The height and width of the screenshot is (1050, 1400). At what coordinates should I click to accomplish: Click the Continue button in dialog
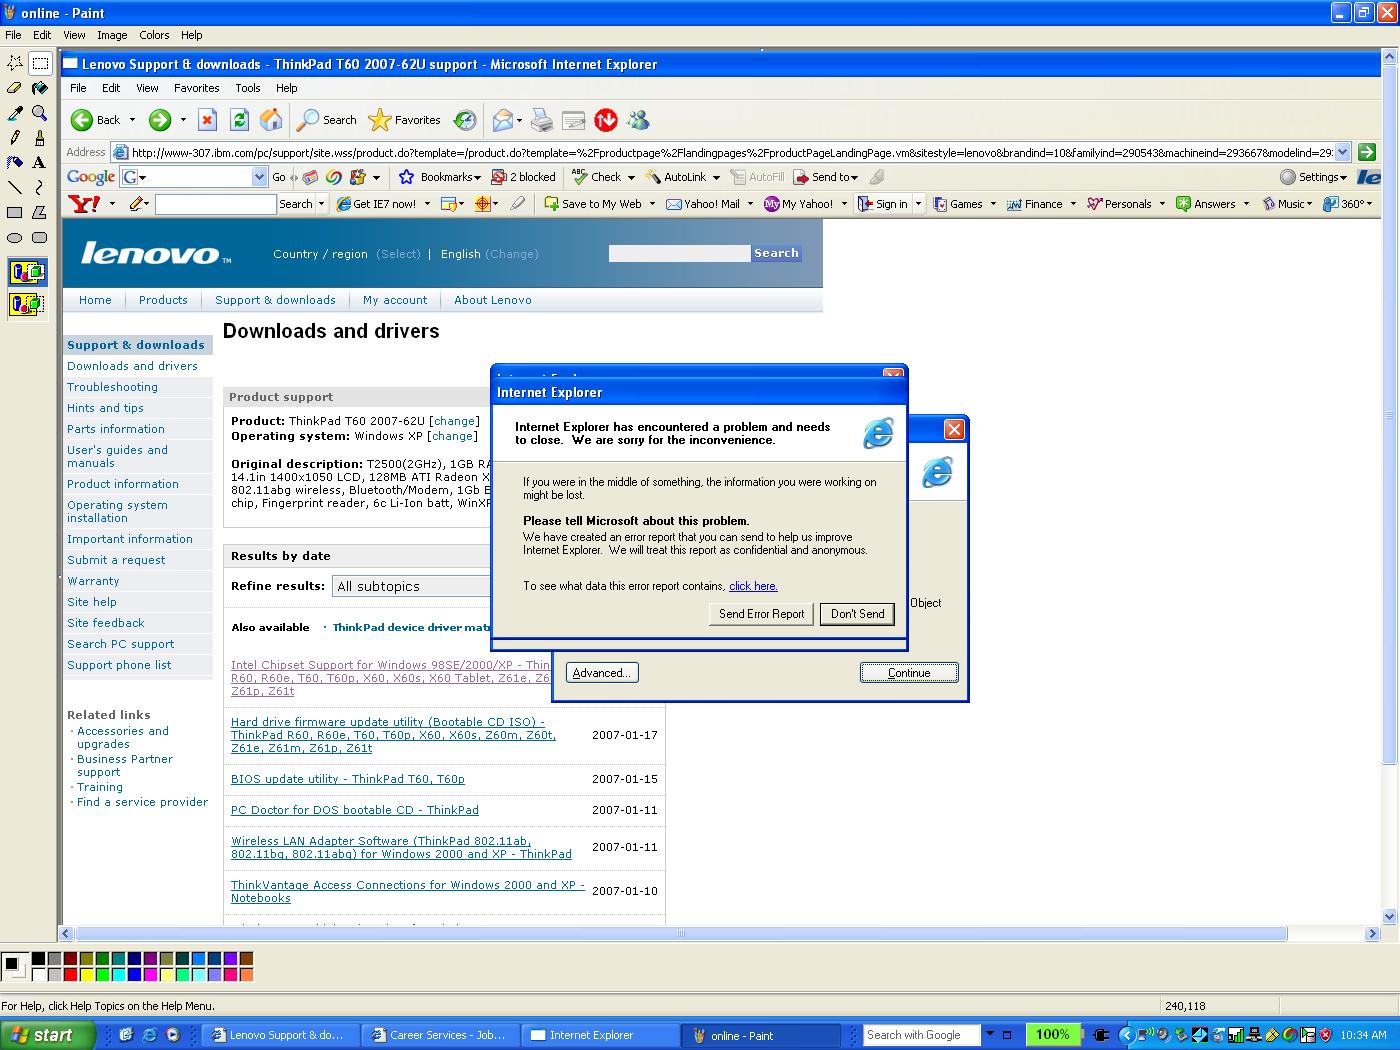[909, 673]
